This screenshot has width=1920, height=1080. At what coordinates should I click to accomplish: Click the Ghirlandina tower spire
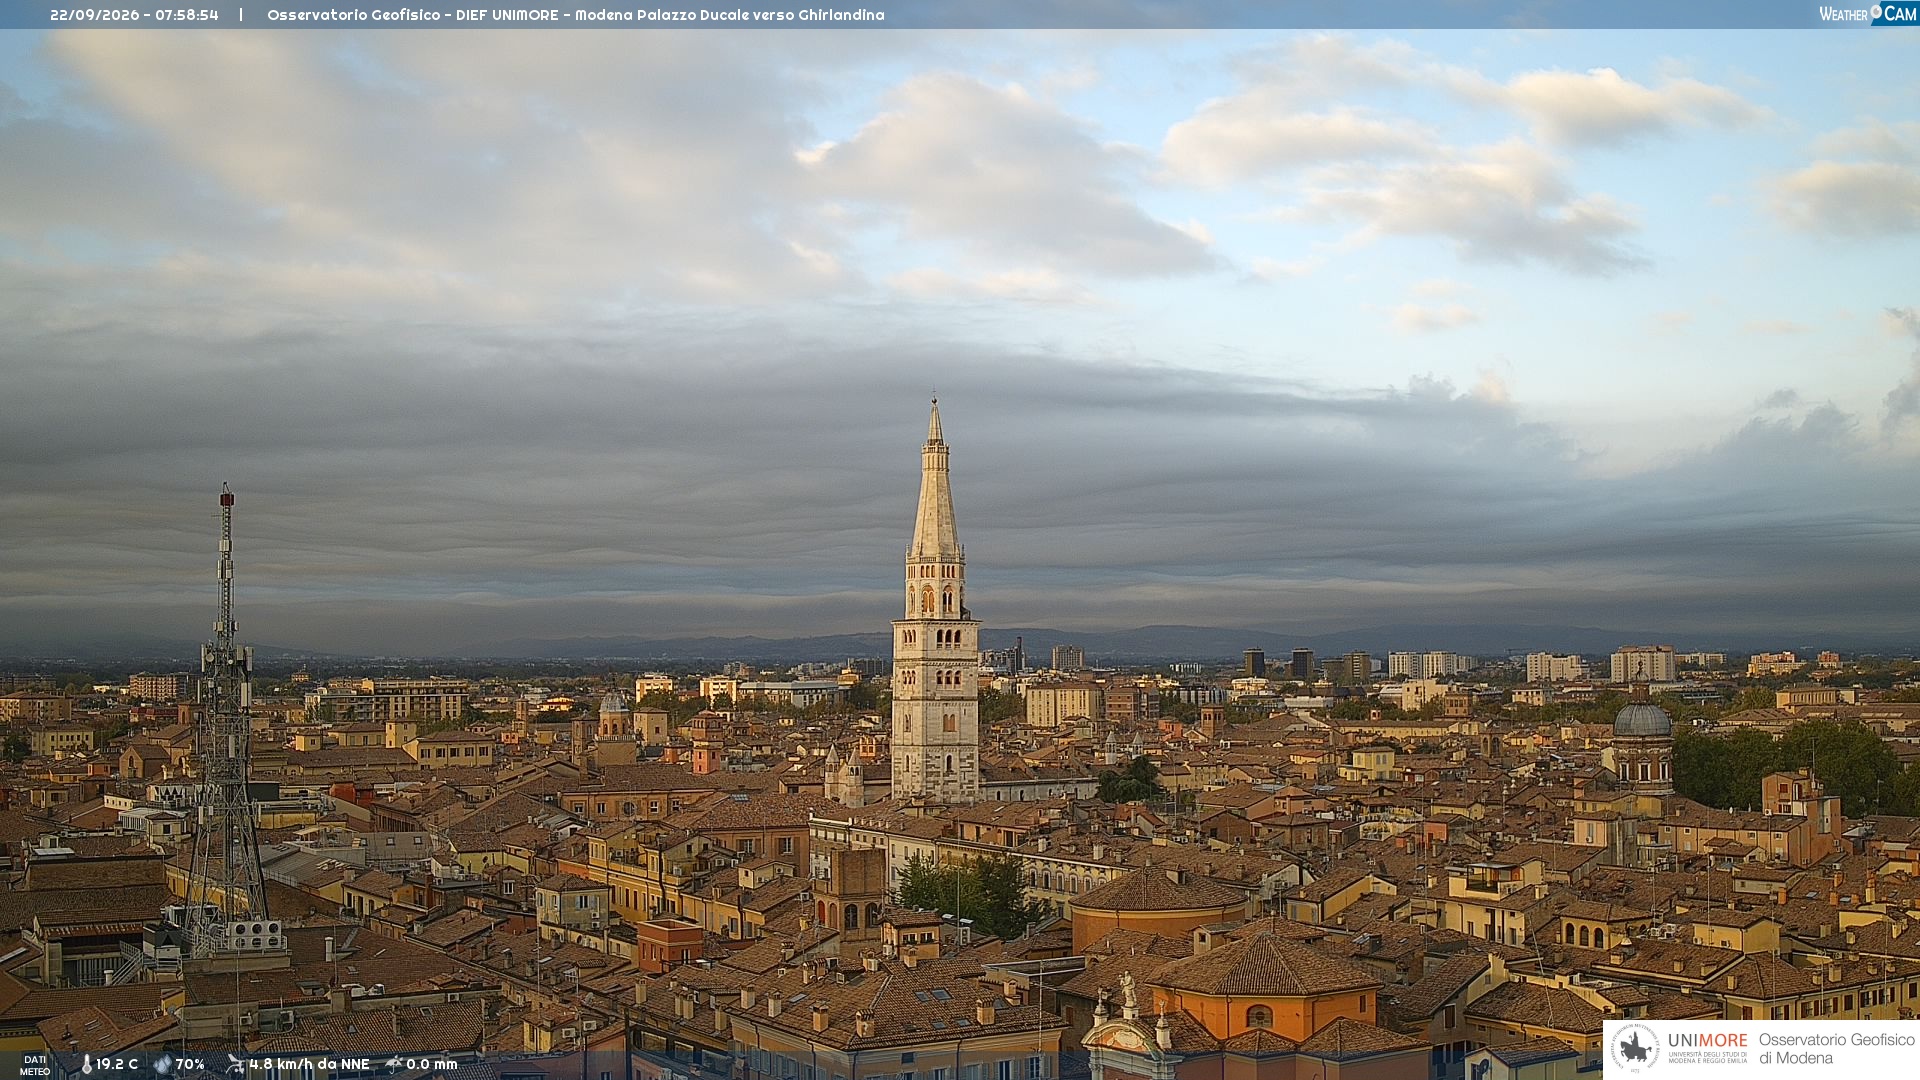click(x=935, y=478)
